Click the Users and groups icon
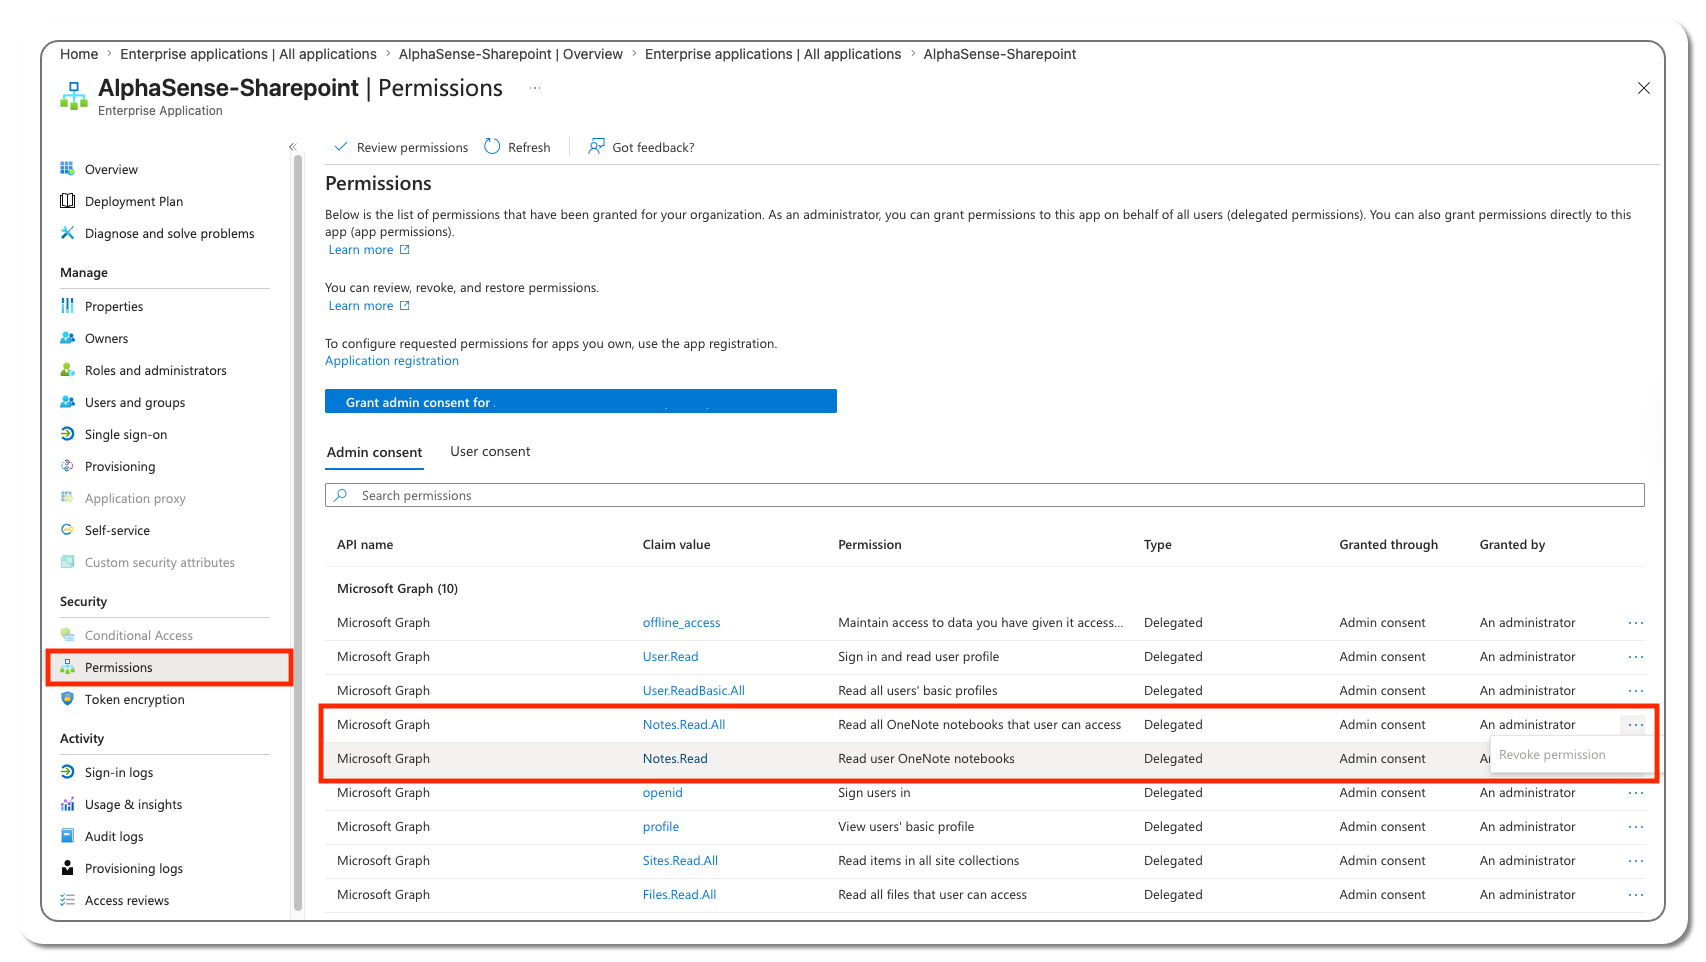This screenshot has width=1706, height=962. tap(67, 402)
